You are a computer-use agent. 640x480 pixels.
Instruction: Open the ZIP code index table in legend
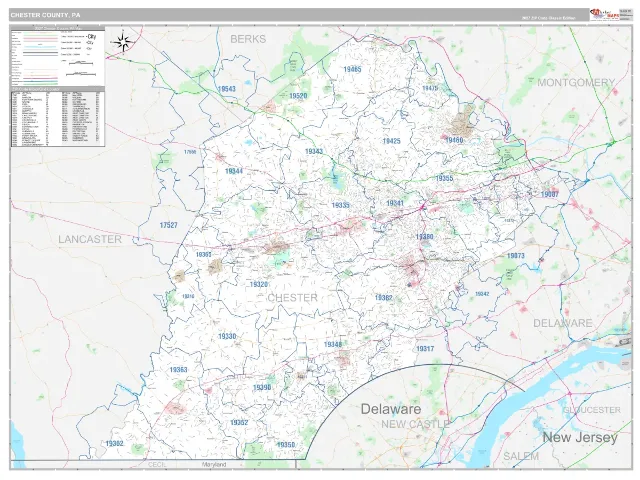coord(58,118)
